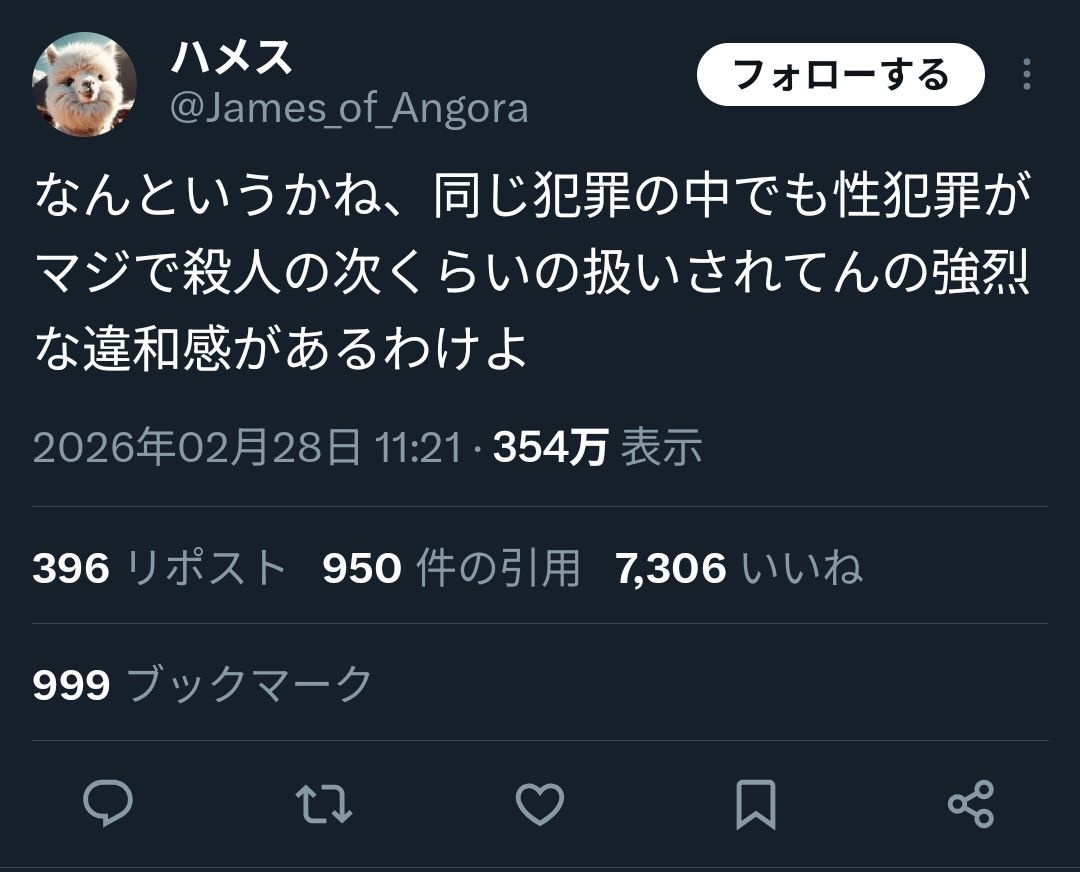
Task: Click the @James_of_Angora handle
Action: click(349, 108)
